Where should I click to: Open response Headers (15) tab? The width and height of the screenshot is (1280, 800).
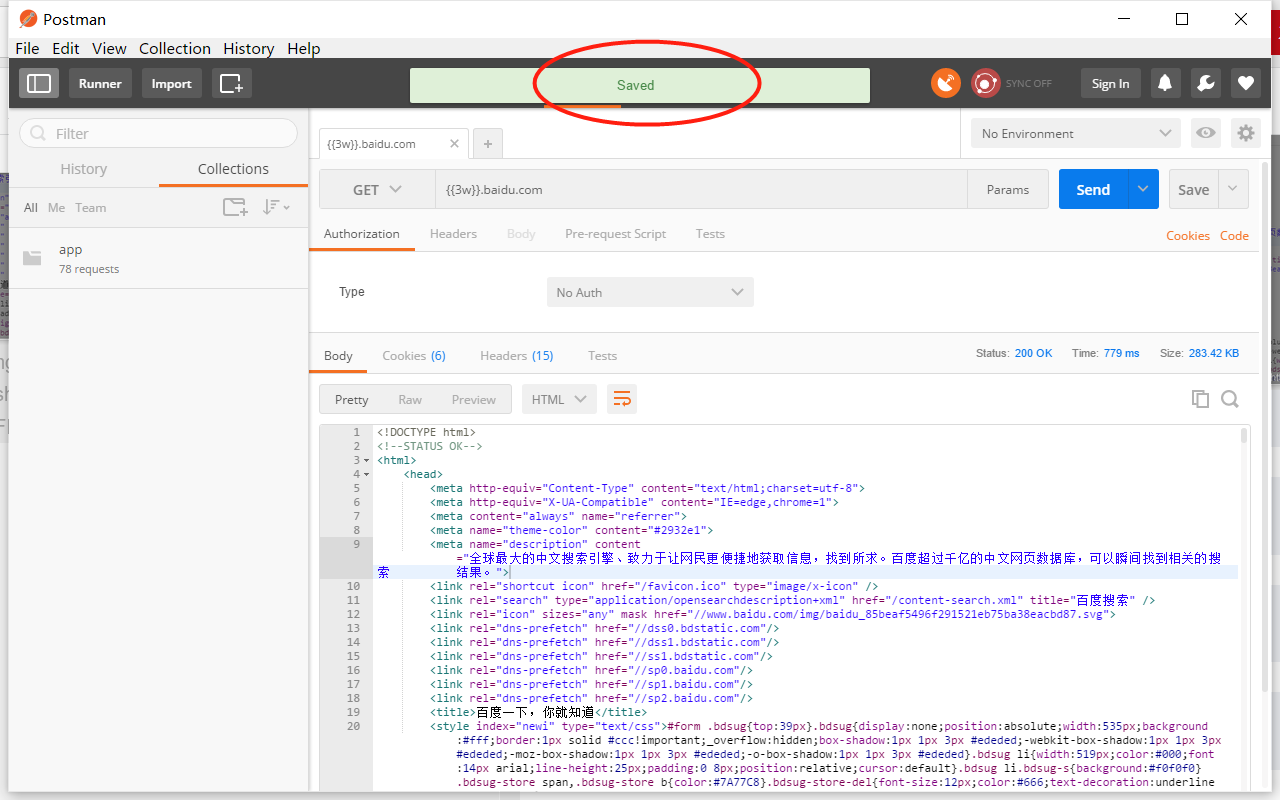(516, 355)
